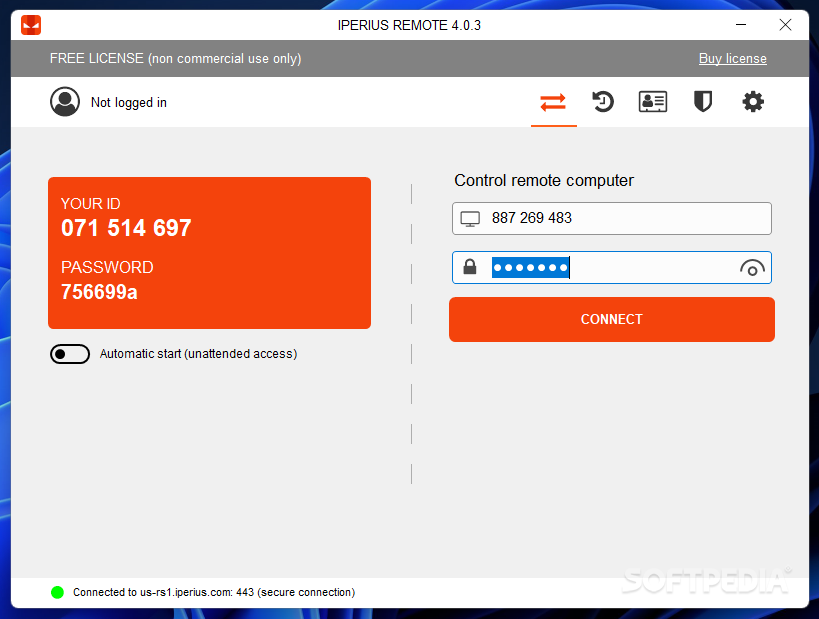The width and height of the screenshot is (819, 619).
Task: Focus the remote ID field 887 269 483
Action: point(612,218)
